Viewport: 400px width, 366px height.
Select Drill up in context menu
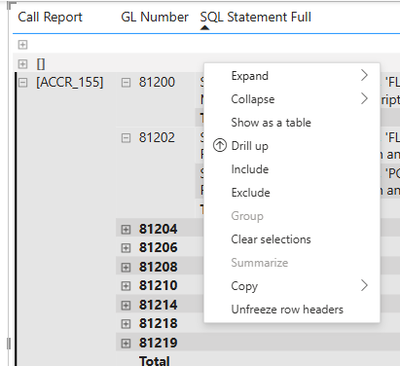[x=292, y=146]
